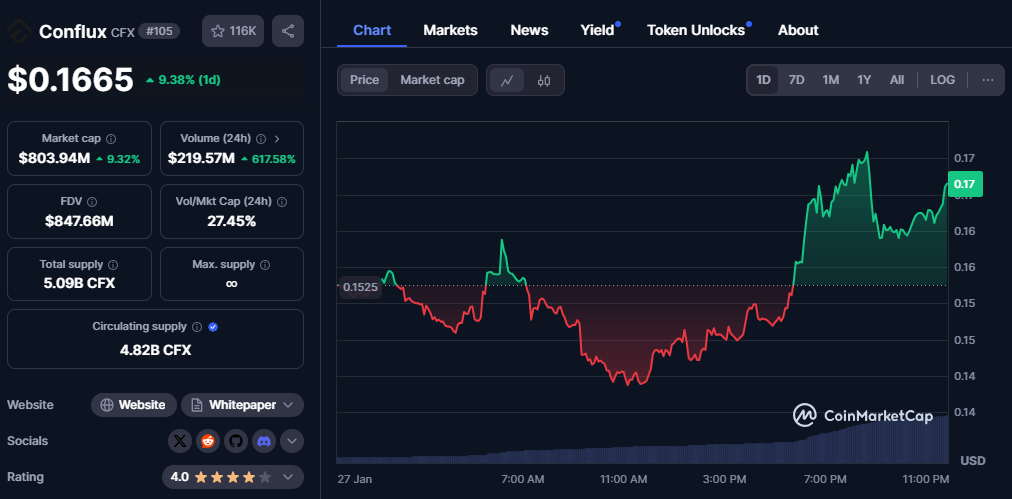Viewport: 1012px width, 499px height.
Task: Click the green 0.17 current price tag
Action: point(965,184)
